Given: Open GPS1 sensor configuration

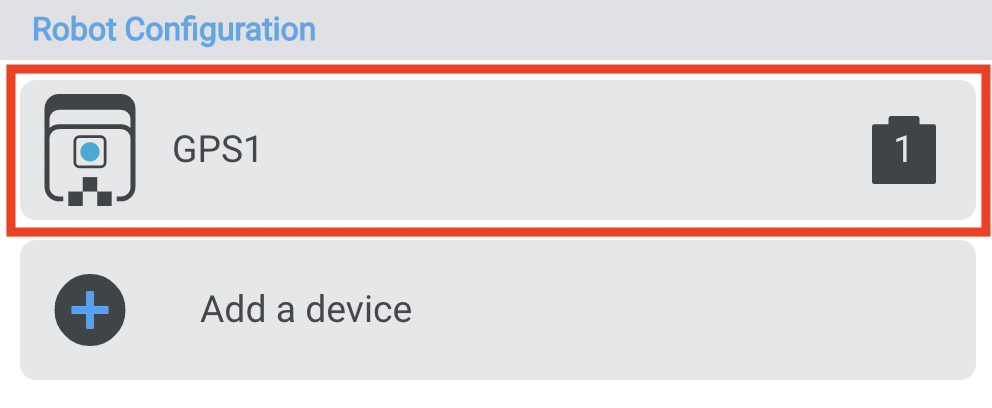Looking at the screenshot, I should click(x=497, y=150).
